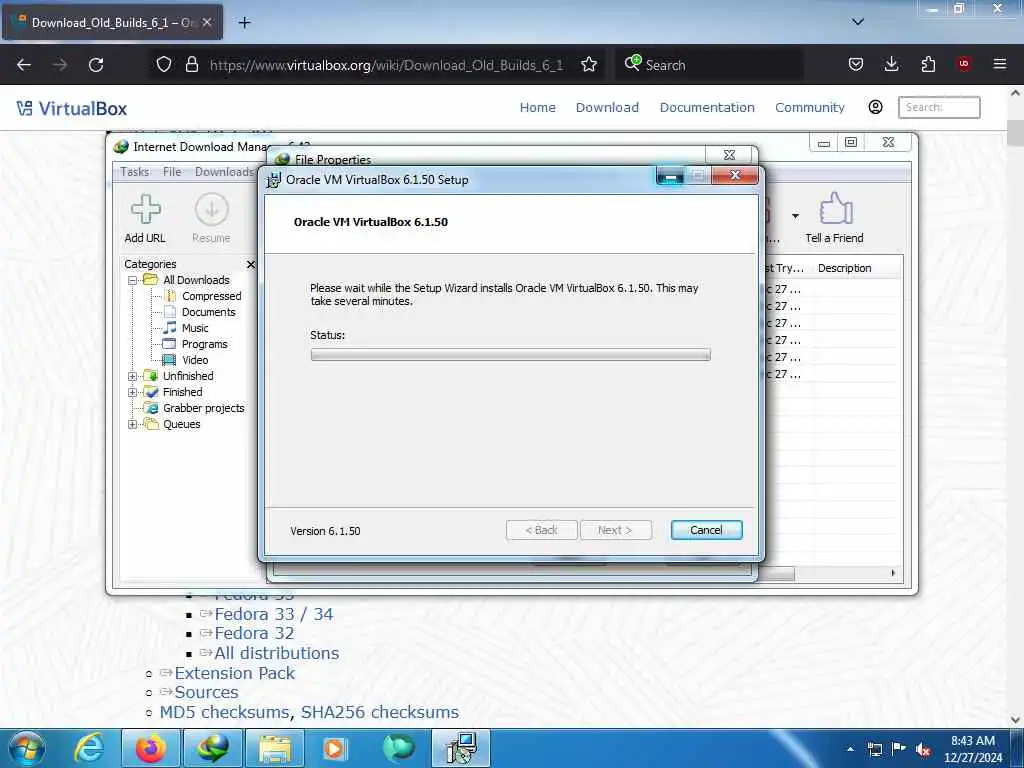The height and width of the screenshot is (768, 1024).
Task: Select the Documents category
Action: click(208, 312)
